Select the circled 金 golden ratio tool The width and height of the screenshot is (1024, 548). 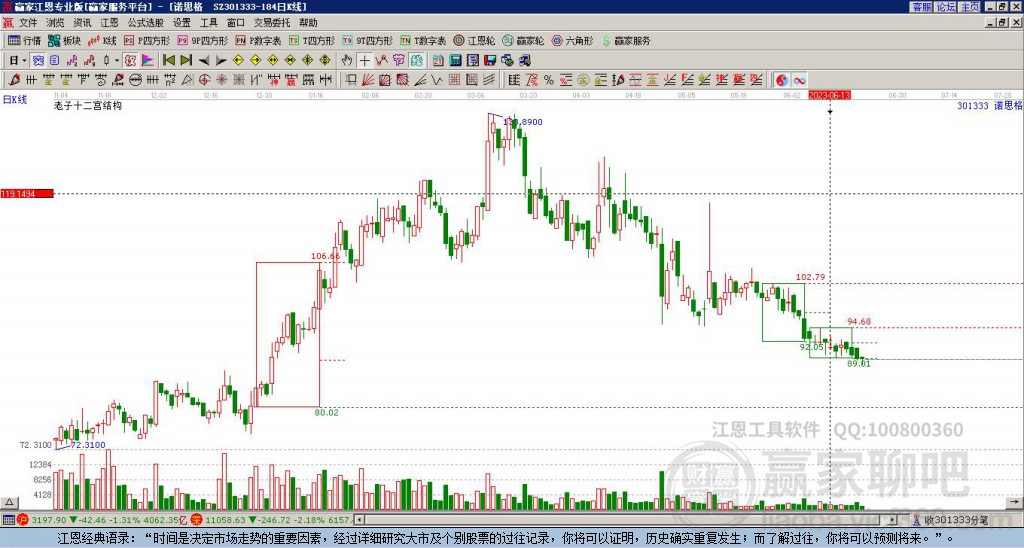coord(583,80)
